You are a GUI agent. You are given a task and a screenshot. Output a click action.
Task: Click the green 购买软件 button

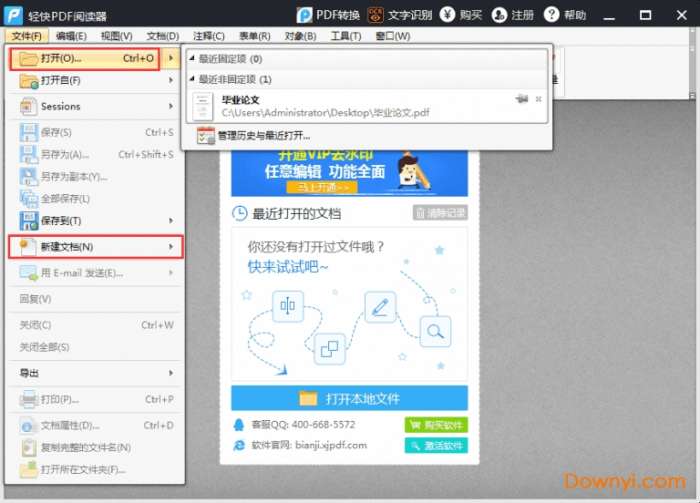pyautogui.click(x=436, y=425)
